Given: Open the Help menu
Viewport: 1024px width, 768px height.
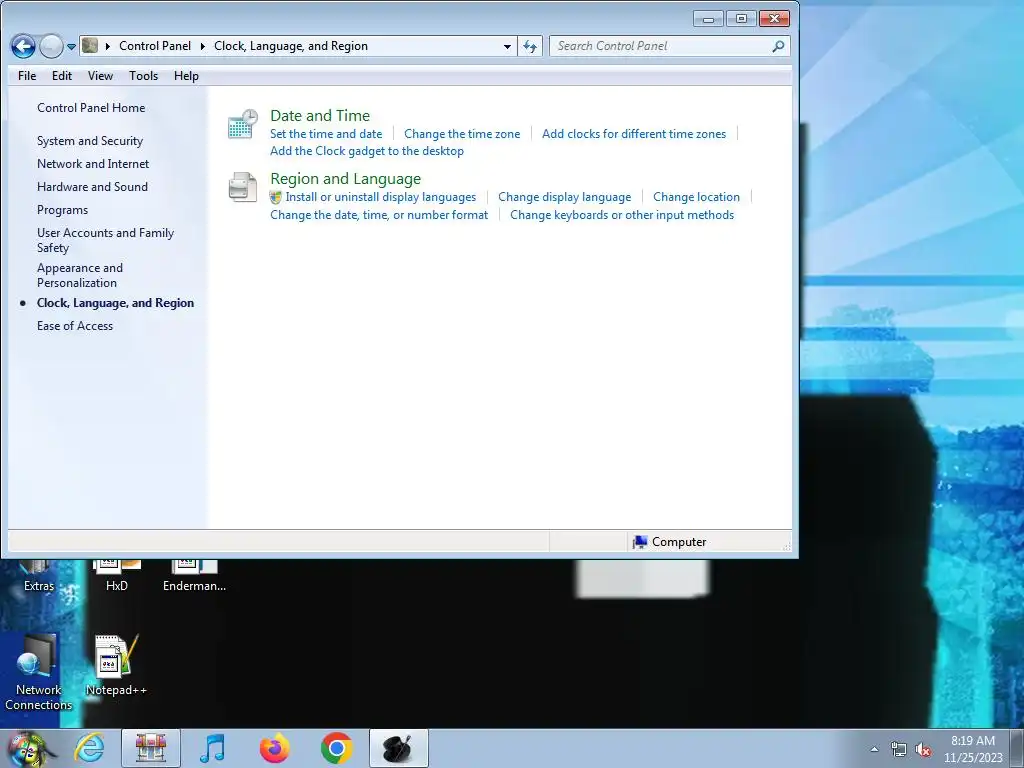Looking at the screenshot, I should [x=186, y=76].
